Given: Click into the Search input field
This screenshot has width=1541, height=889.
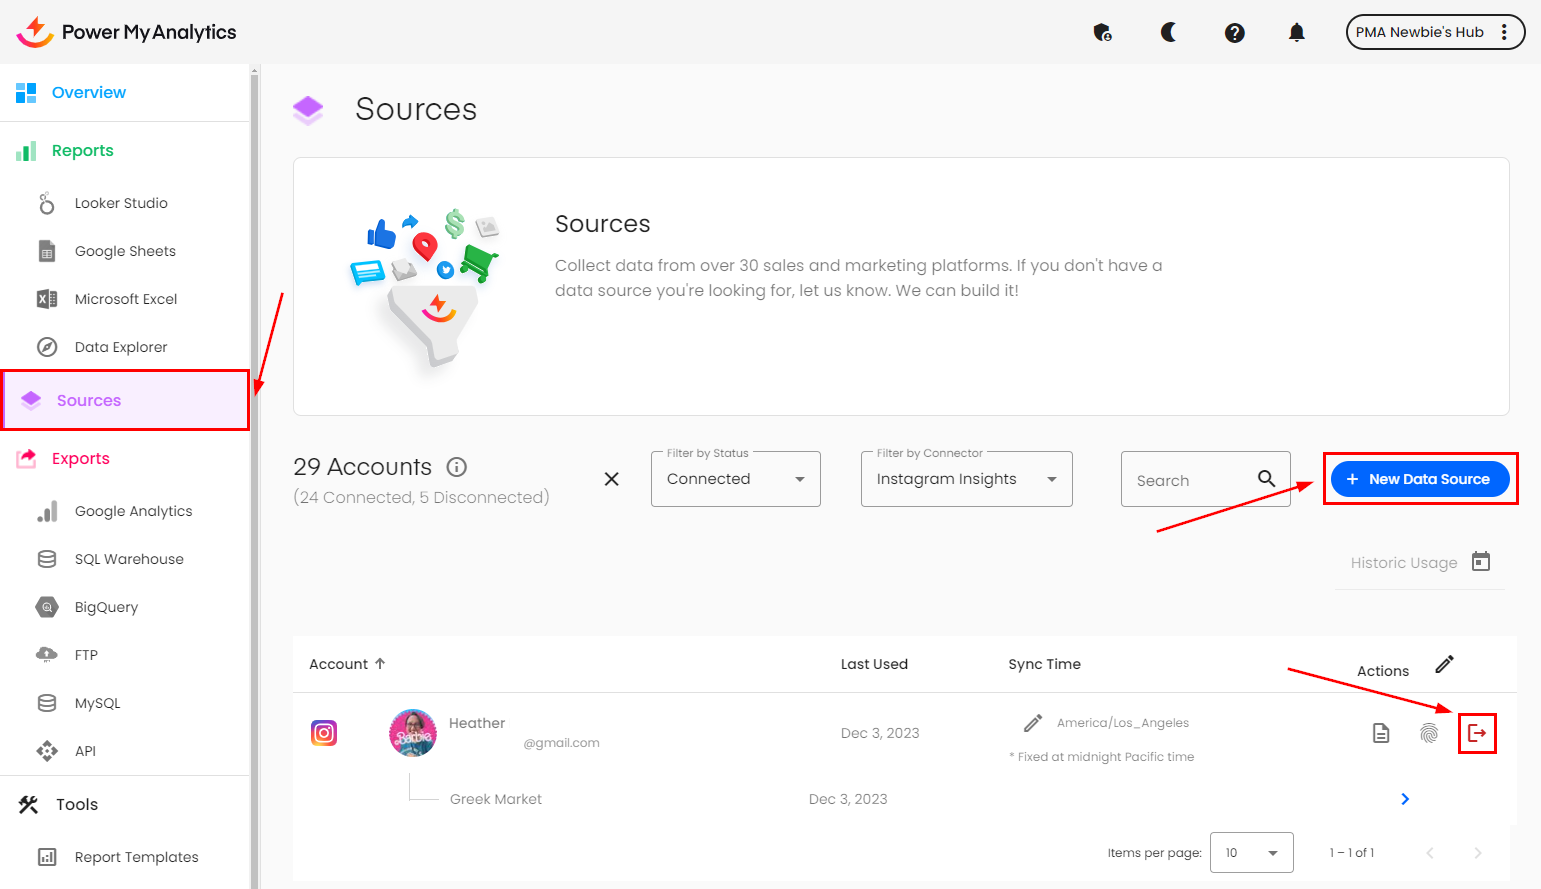Looking at the screenshot, I should click(x=1190, y=480).
